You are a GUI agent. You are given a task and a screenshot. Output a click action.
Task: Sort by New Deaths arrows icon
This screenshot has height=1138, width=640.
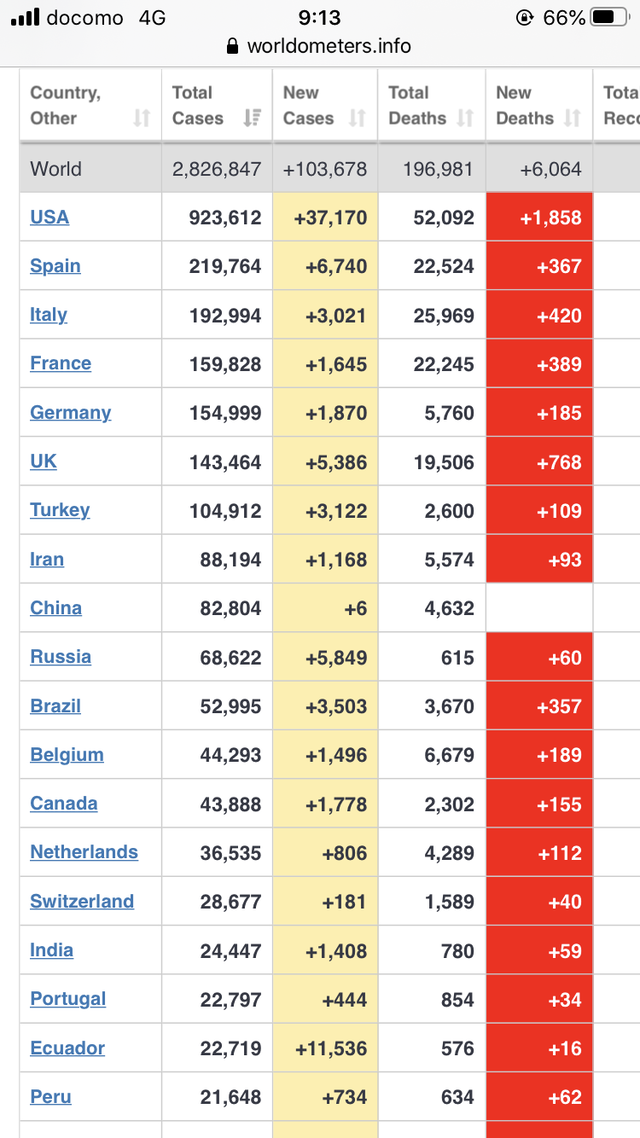tap(573, 118)
